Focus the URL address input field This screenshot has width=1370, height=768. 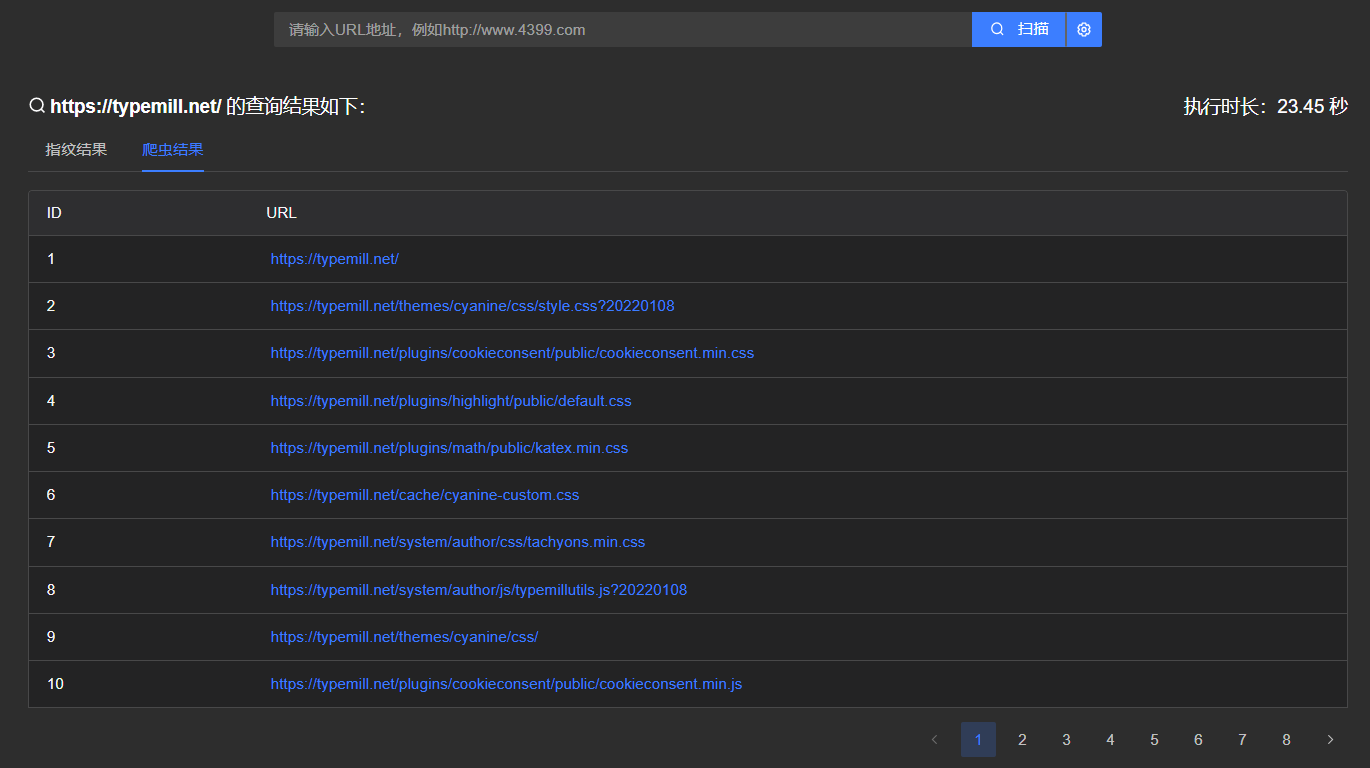click(x=623, y=29)
